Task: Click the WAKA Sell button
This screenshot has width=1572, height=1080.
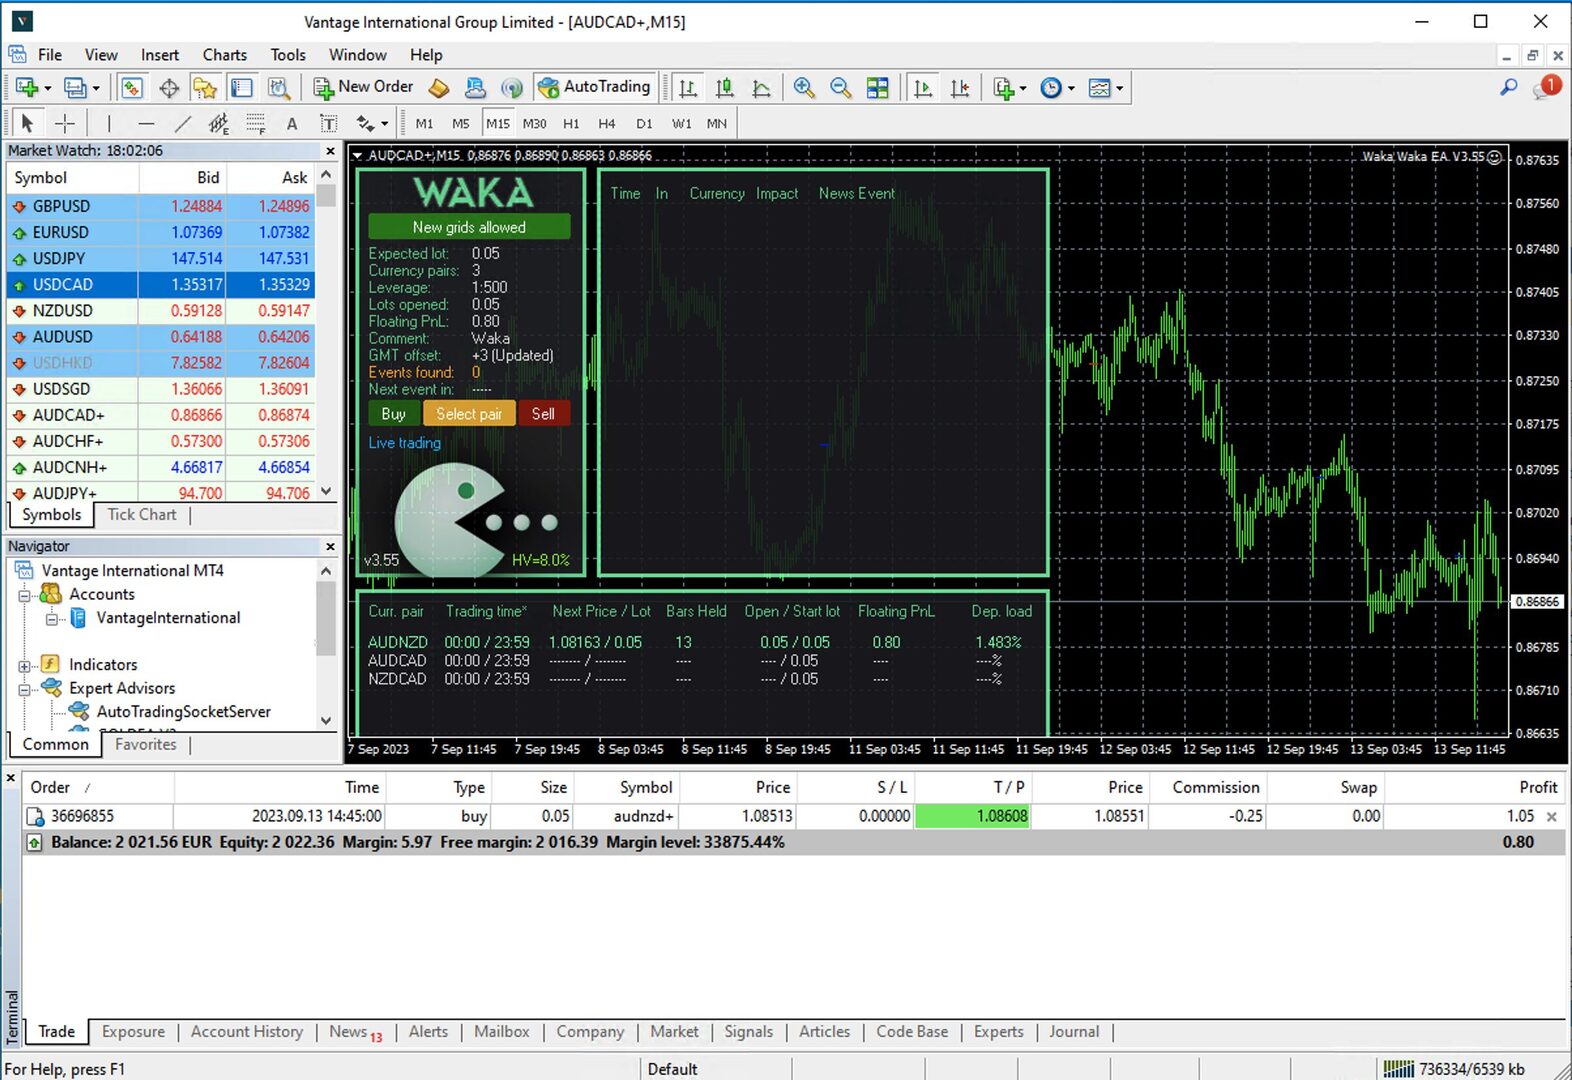Action: click(543, 414)
